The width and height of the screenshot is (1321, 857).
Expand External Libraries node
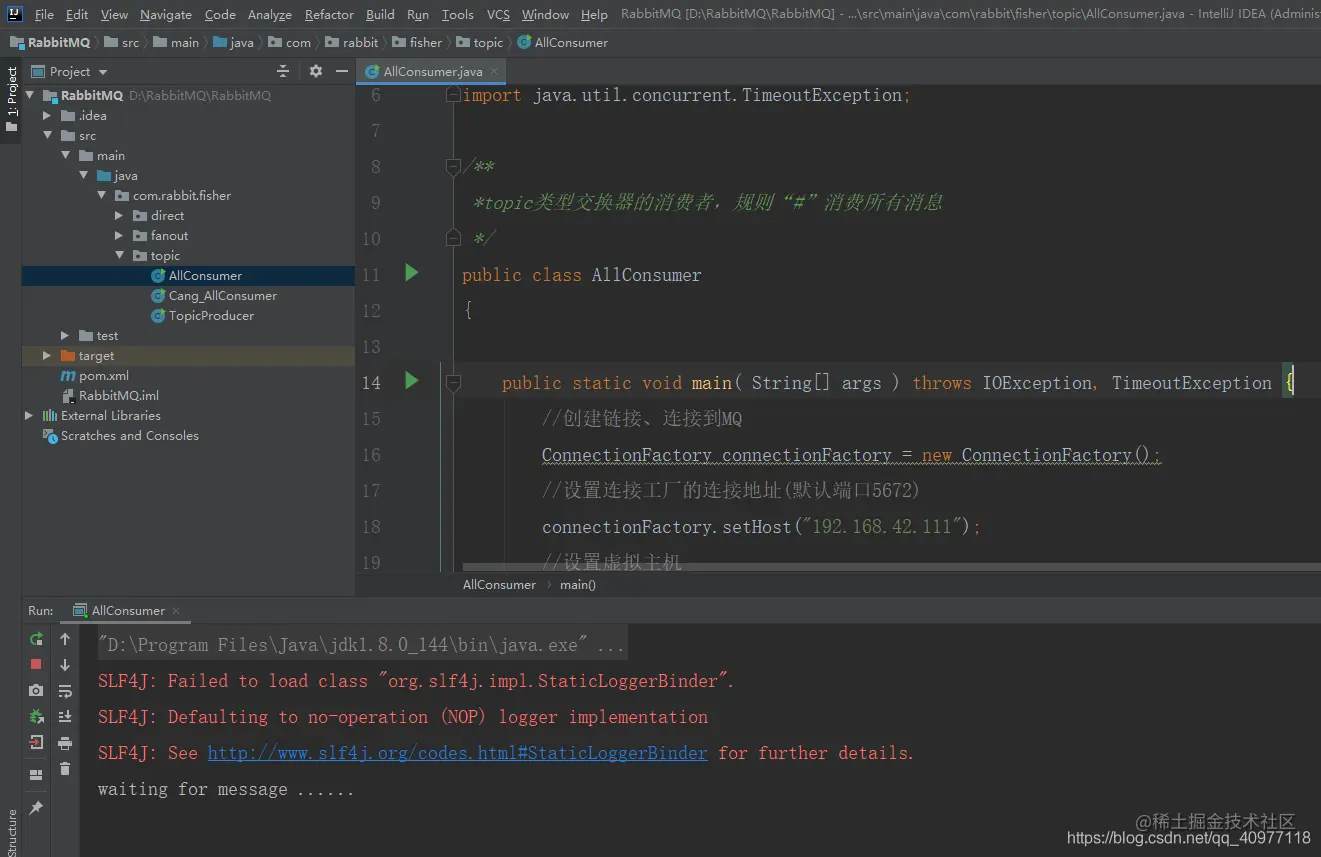tap(29, 415)
